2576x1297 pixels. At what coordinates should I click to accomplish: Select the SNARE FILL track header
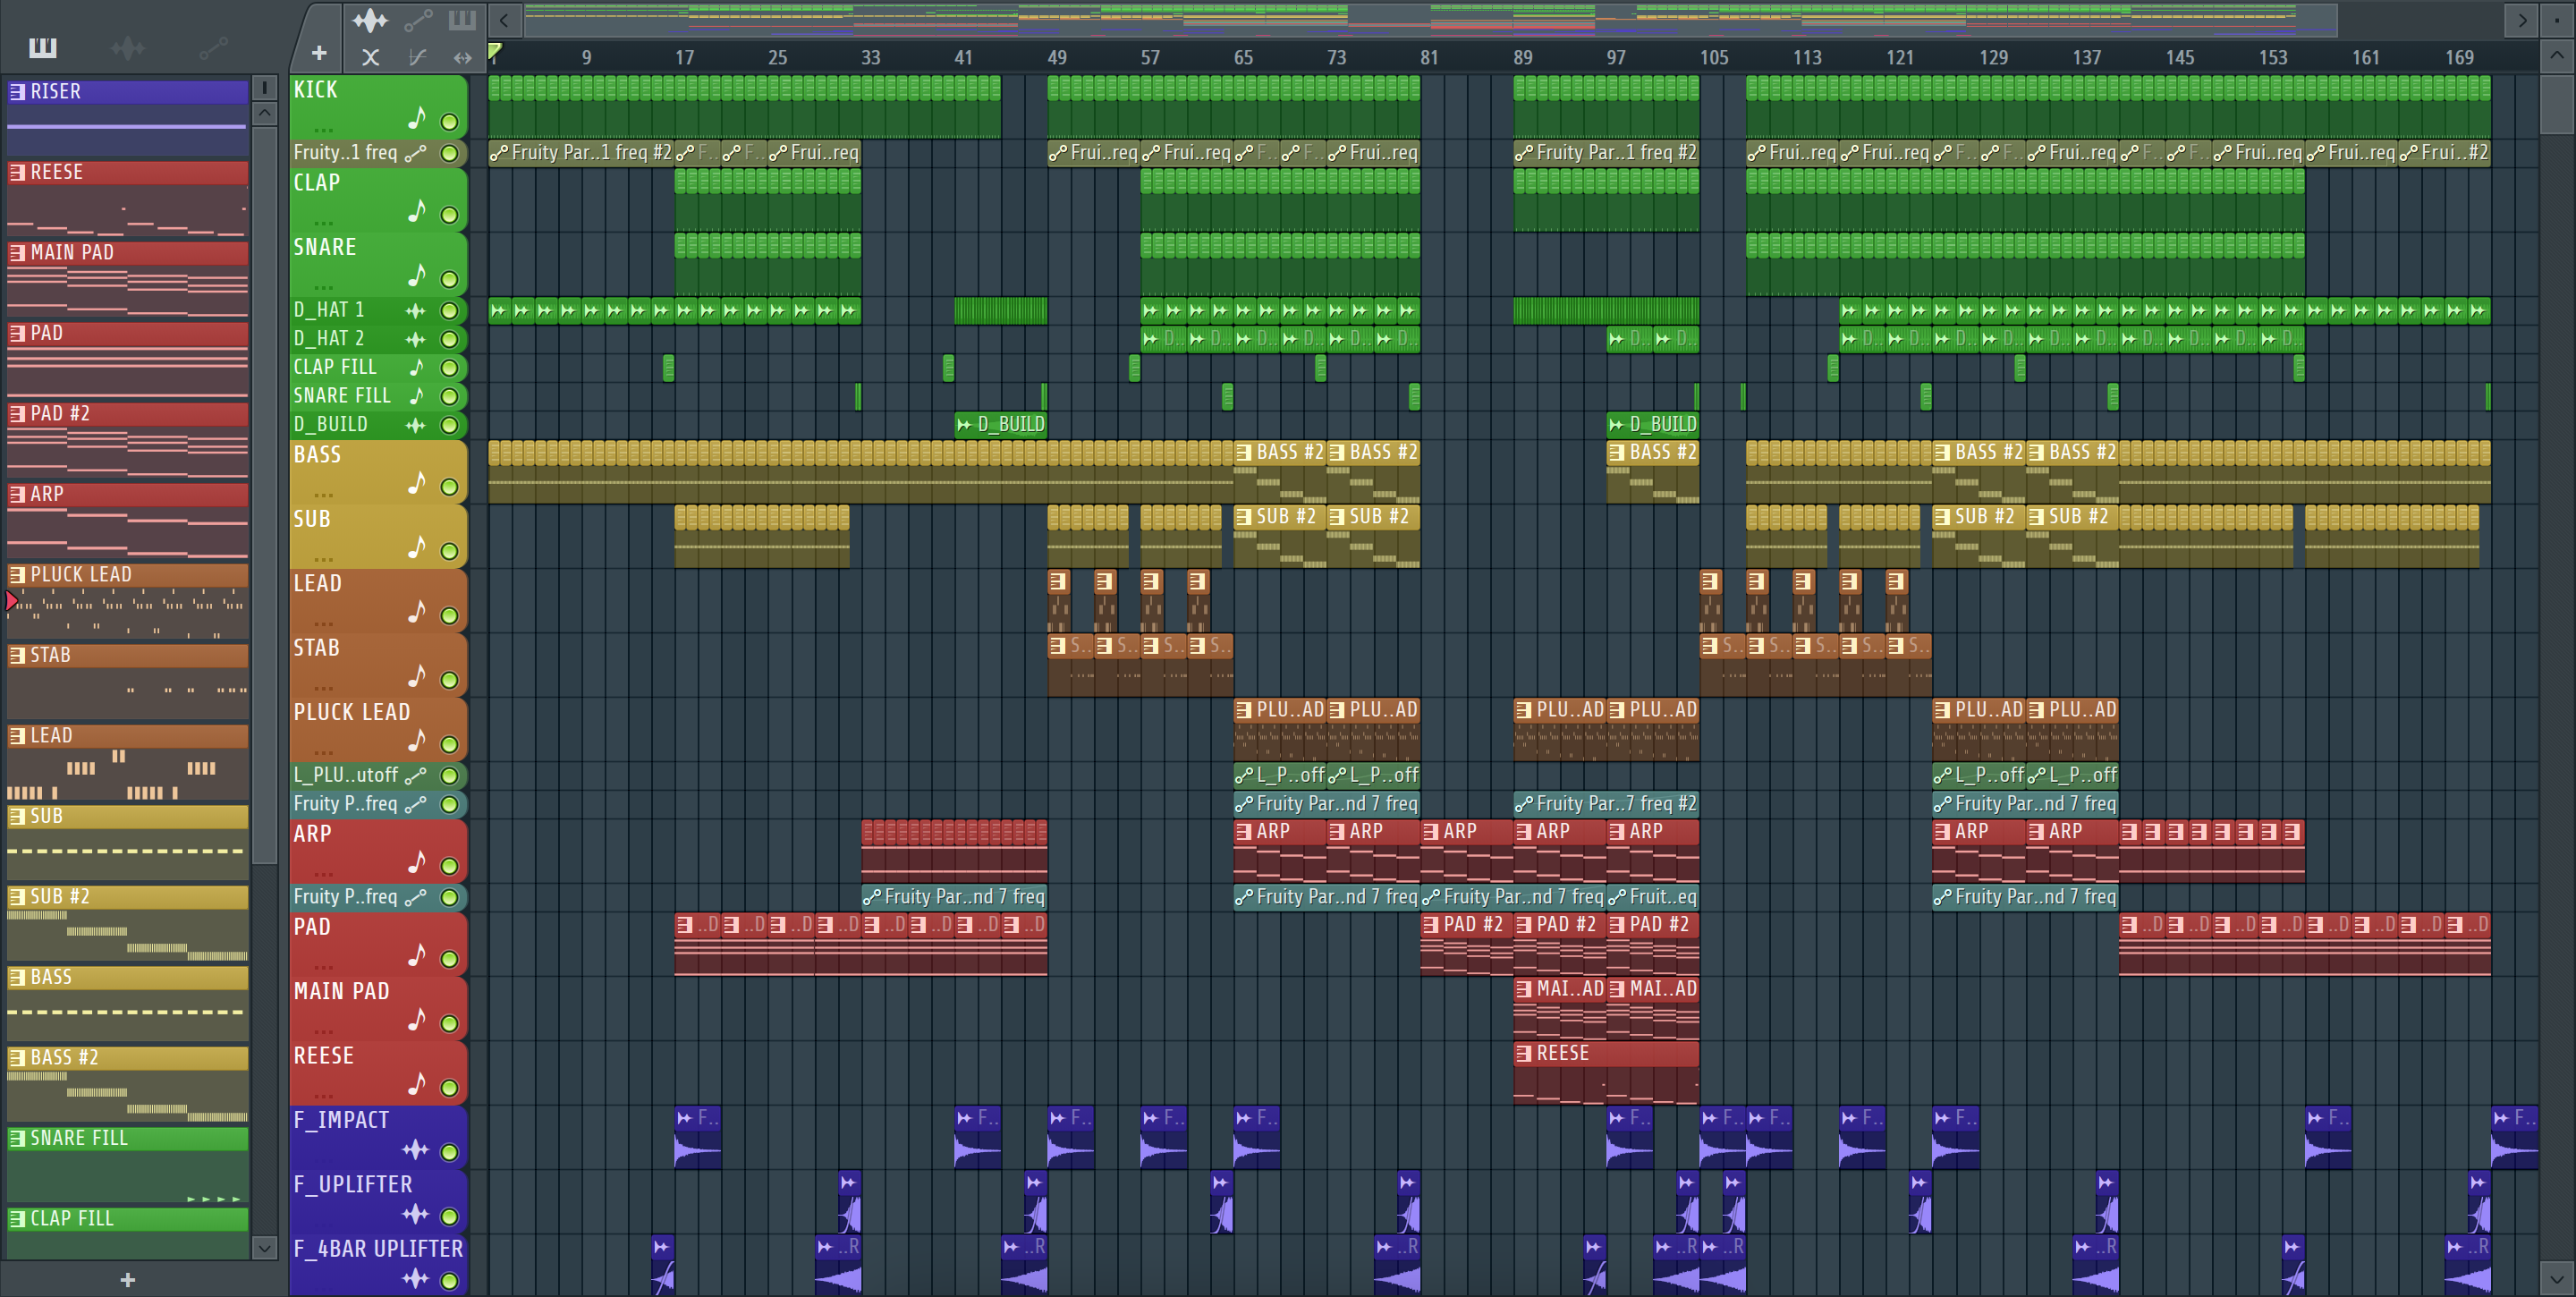(x=378, y=396)
